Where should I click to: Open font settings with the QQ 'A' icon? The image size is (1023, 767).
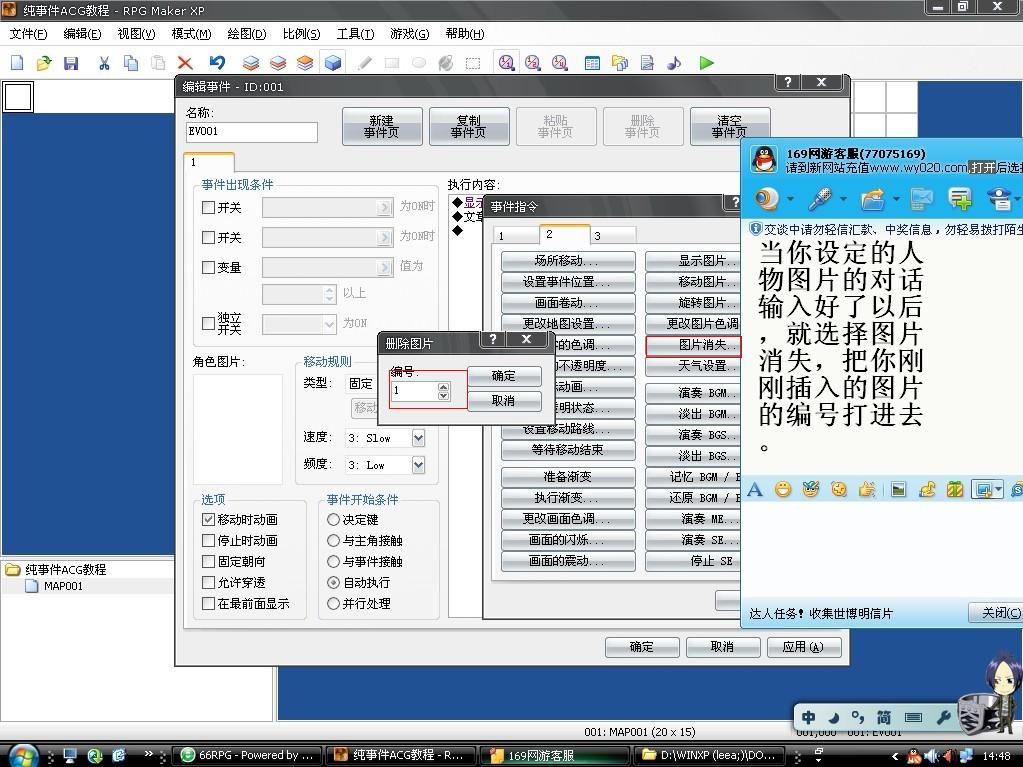pyautogui.click(x=755, y=489)
